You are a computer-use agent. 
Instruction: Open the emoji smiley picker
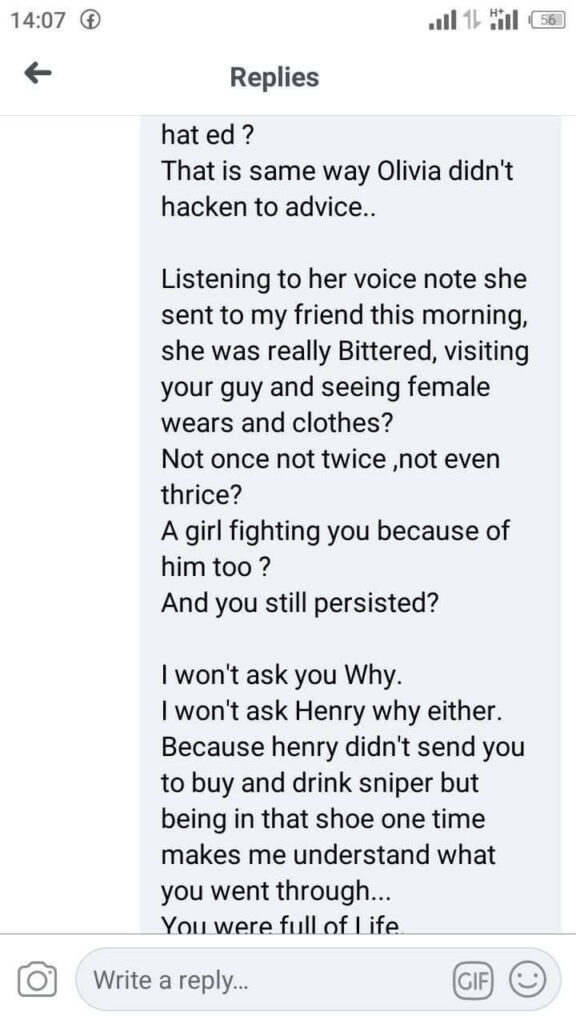click(x=526, y=980)
